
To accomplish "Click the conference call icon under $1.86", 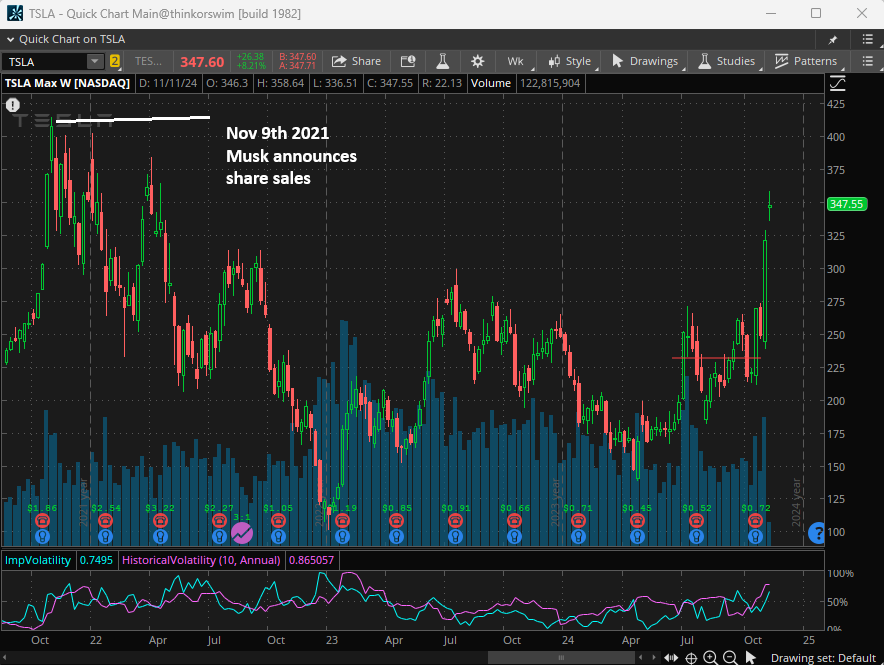I will point(42,521).
